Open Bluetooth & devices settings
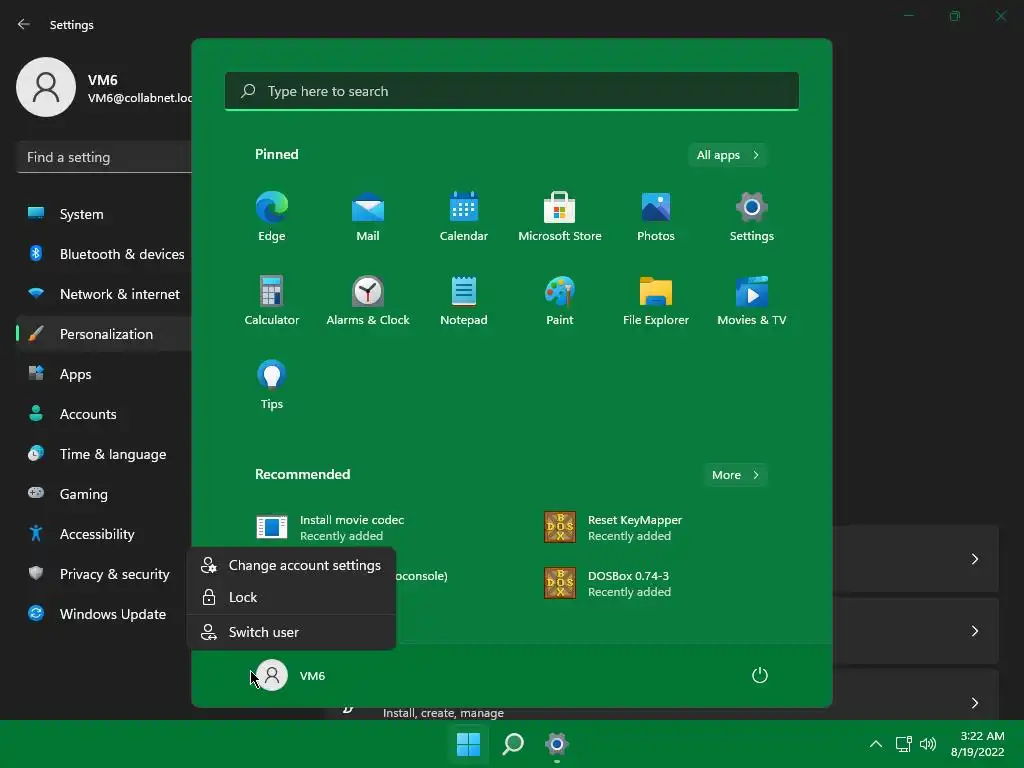 104,254
